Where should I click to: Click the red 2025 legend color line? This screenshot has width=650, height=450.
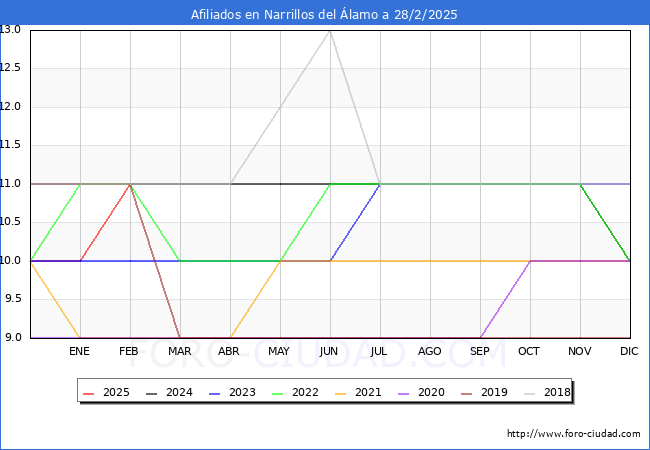click(x=89, y=393)
